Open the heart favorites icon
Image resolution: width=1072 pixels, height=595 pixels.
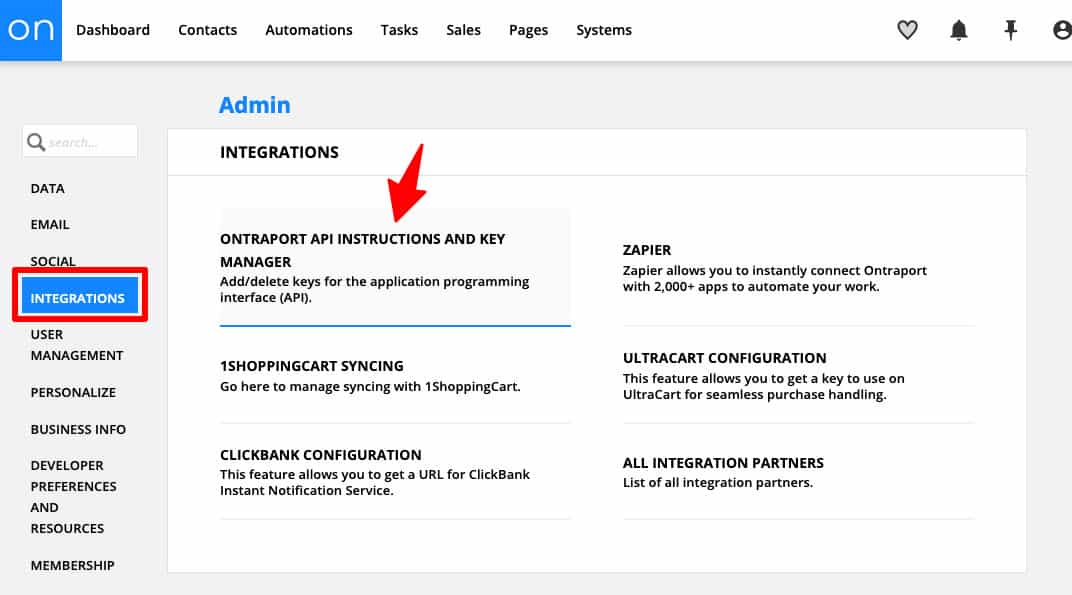tap(907, 30)
